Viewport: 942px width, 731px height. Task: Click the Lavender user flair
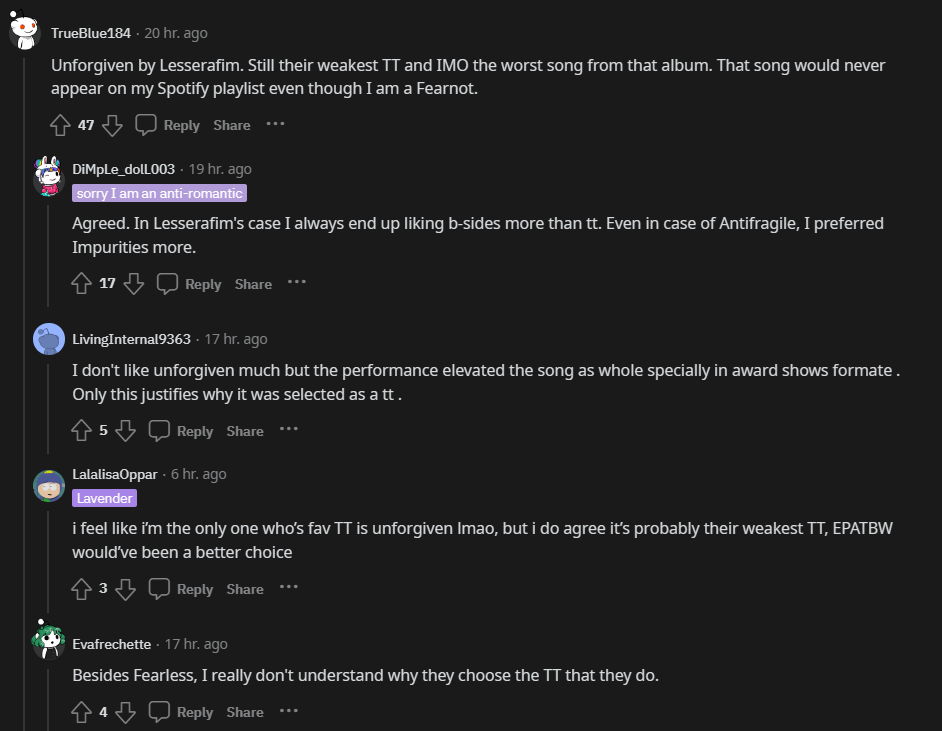[x=104, y=497]
